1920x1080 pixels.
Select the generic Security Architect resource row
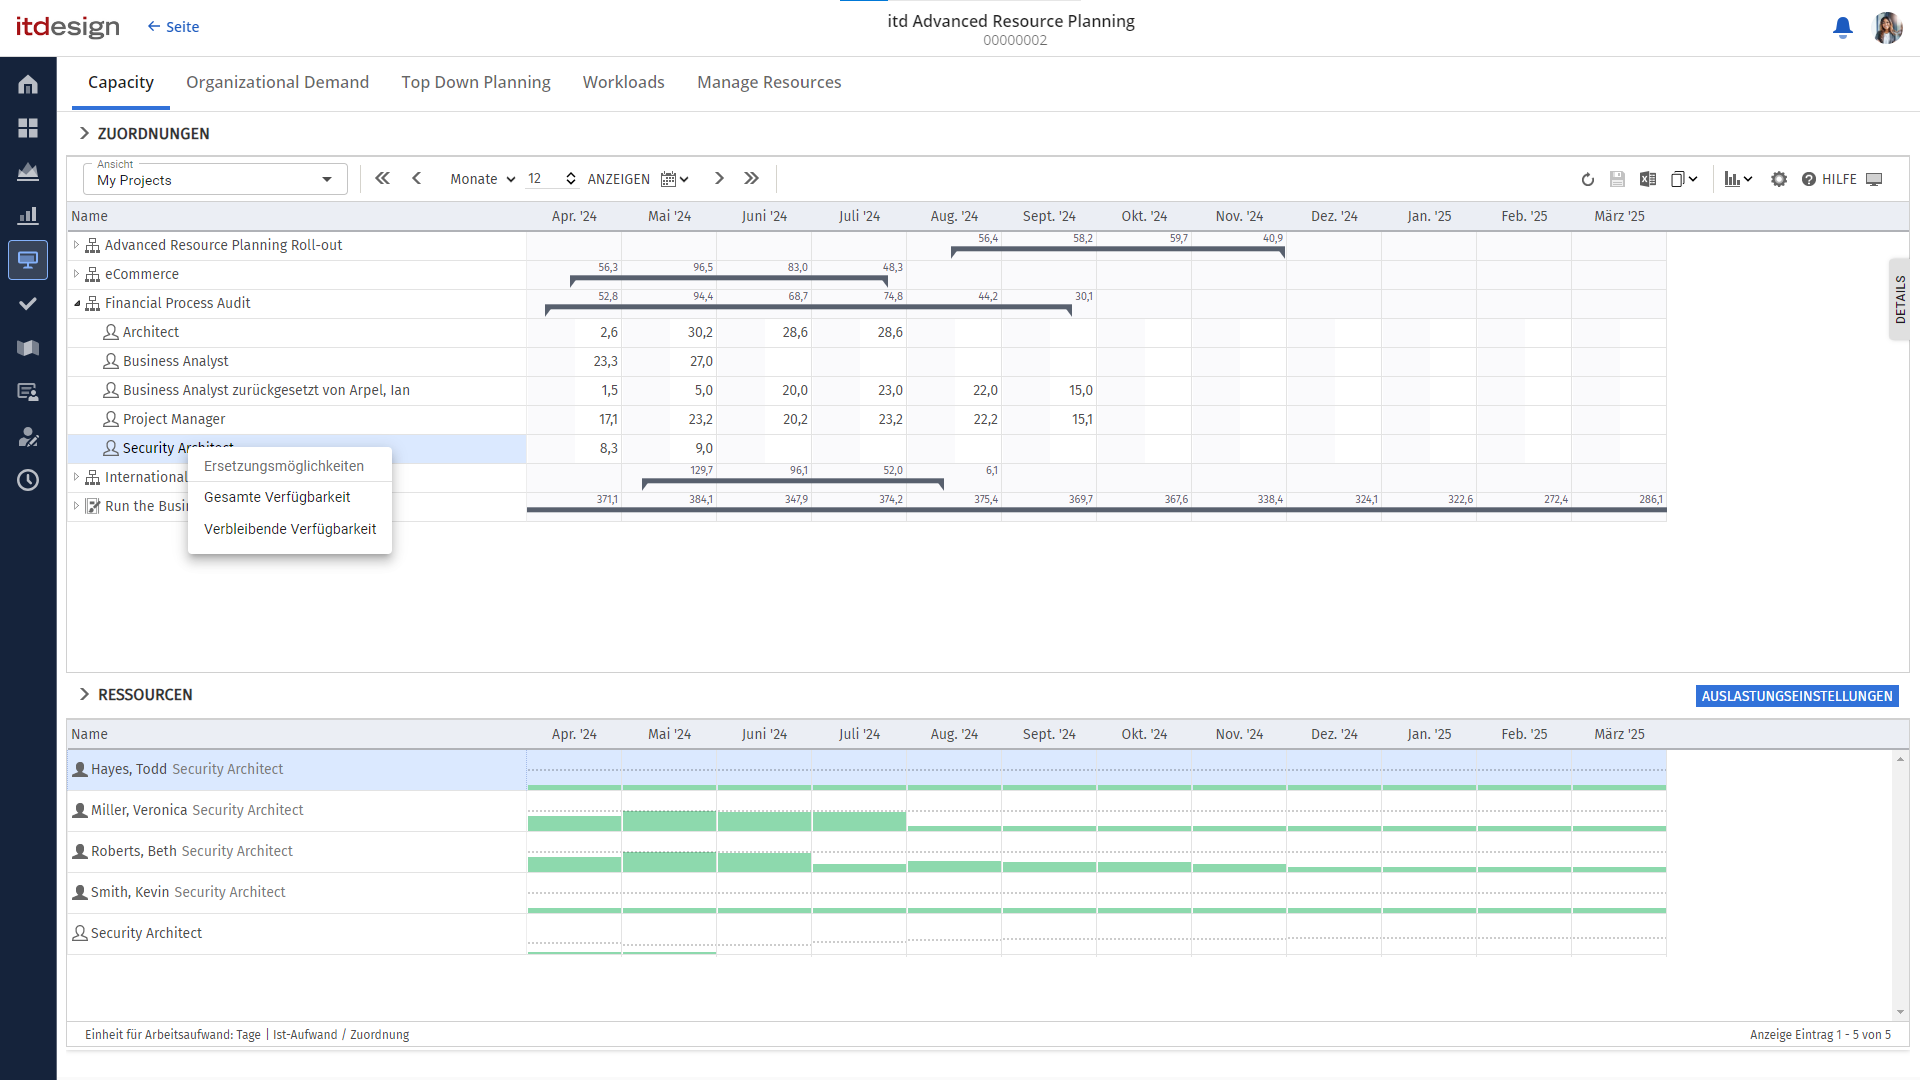point(297,933)
